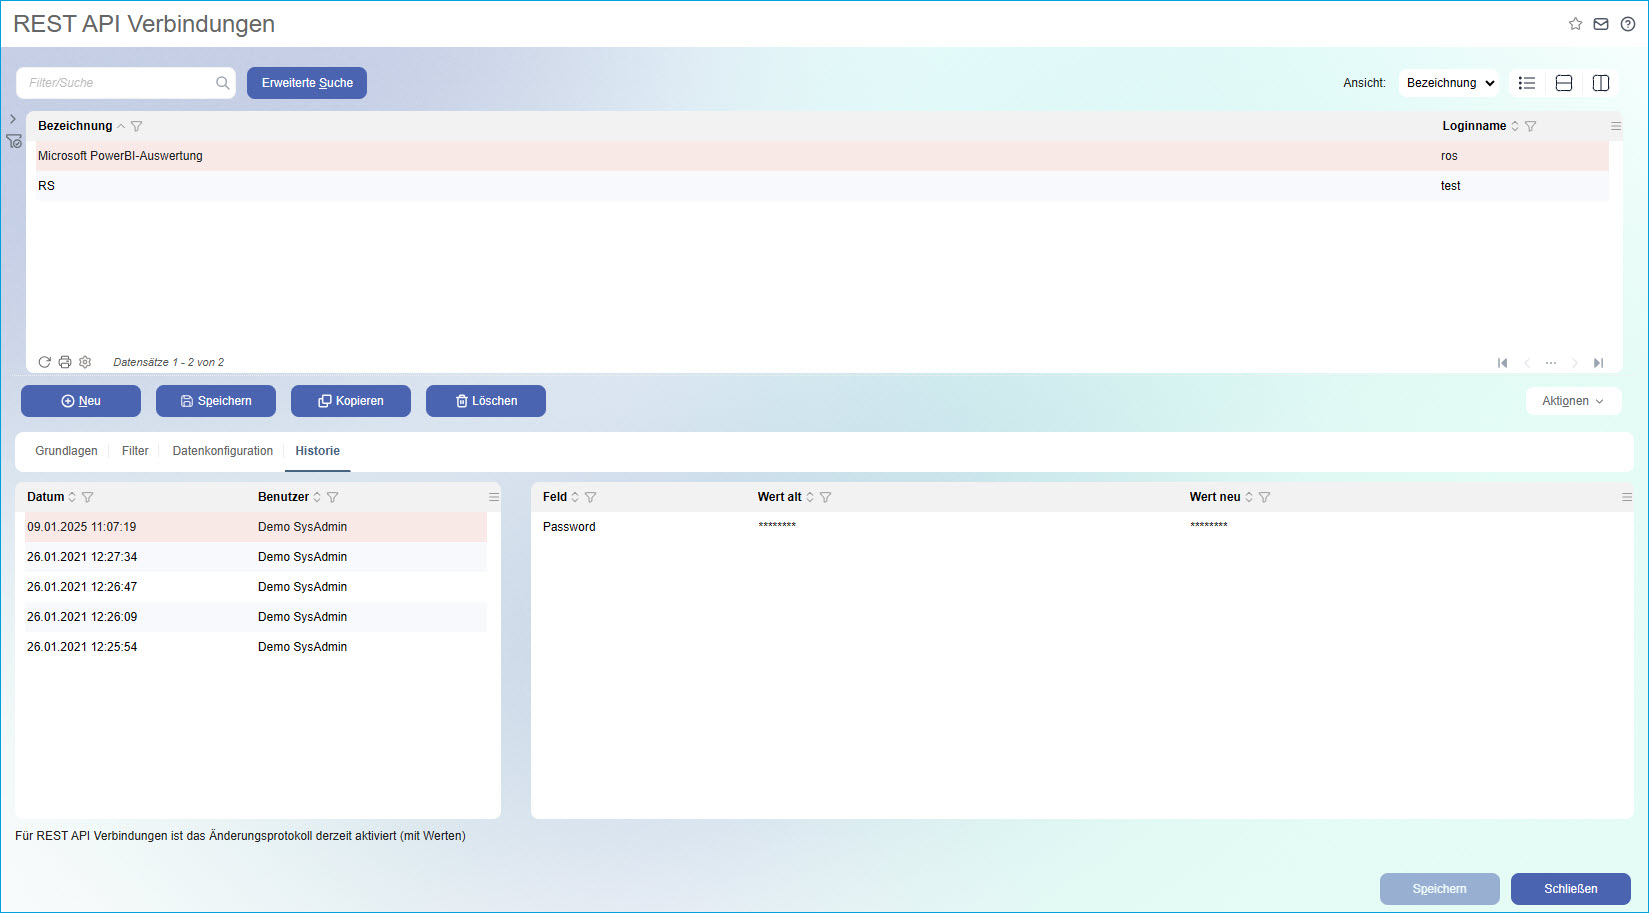The image size is (1649, 913).
Task: Filter the Loginname column
Action: (x=1530, y=126)
